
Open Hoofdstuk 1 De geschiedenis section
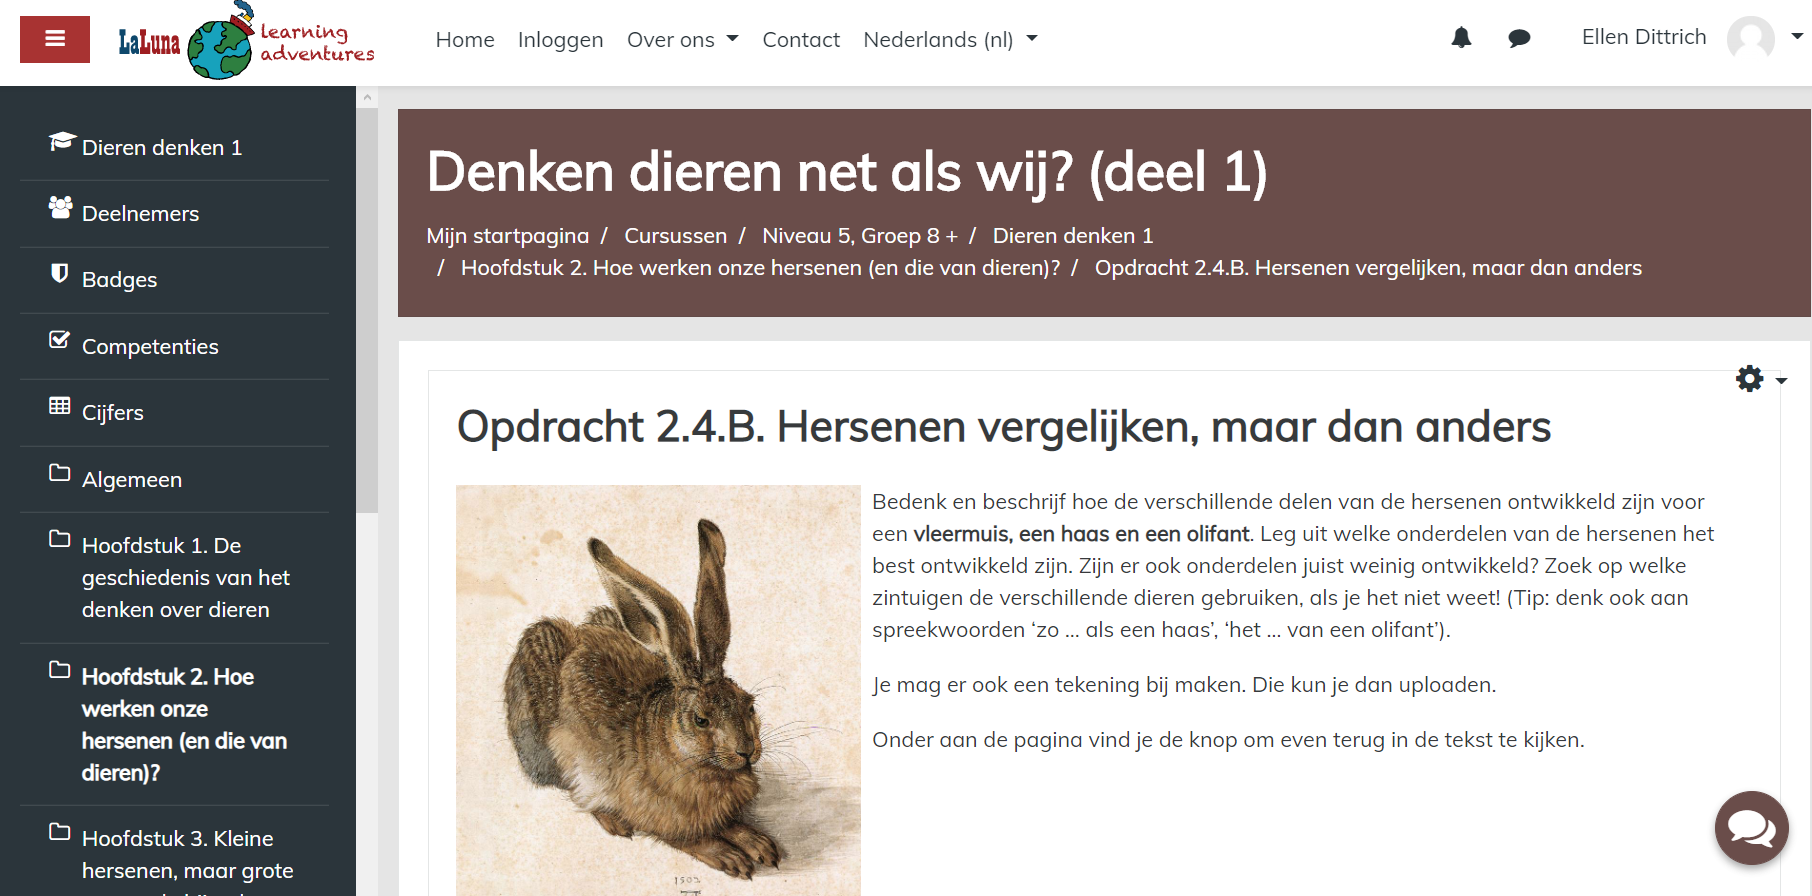[x=186, y=578]
